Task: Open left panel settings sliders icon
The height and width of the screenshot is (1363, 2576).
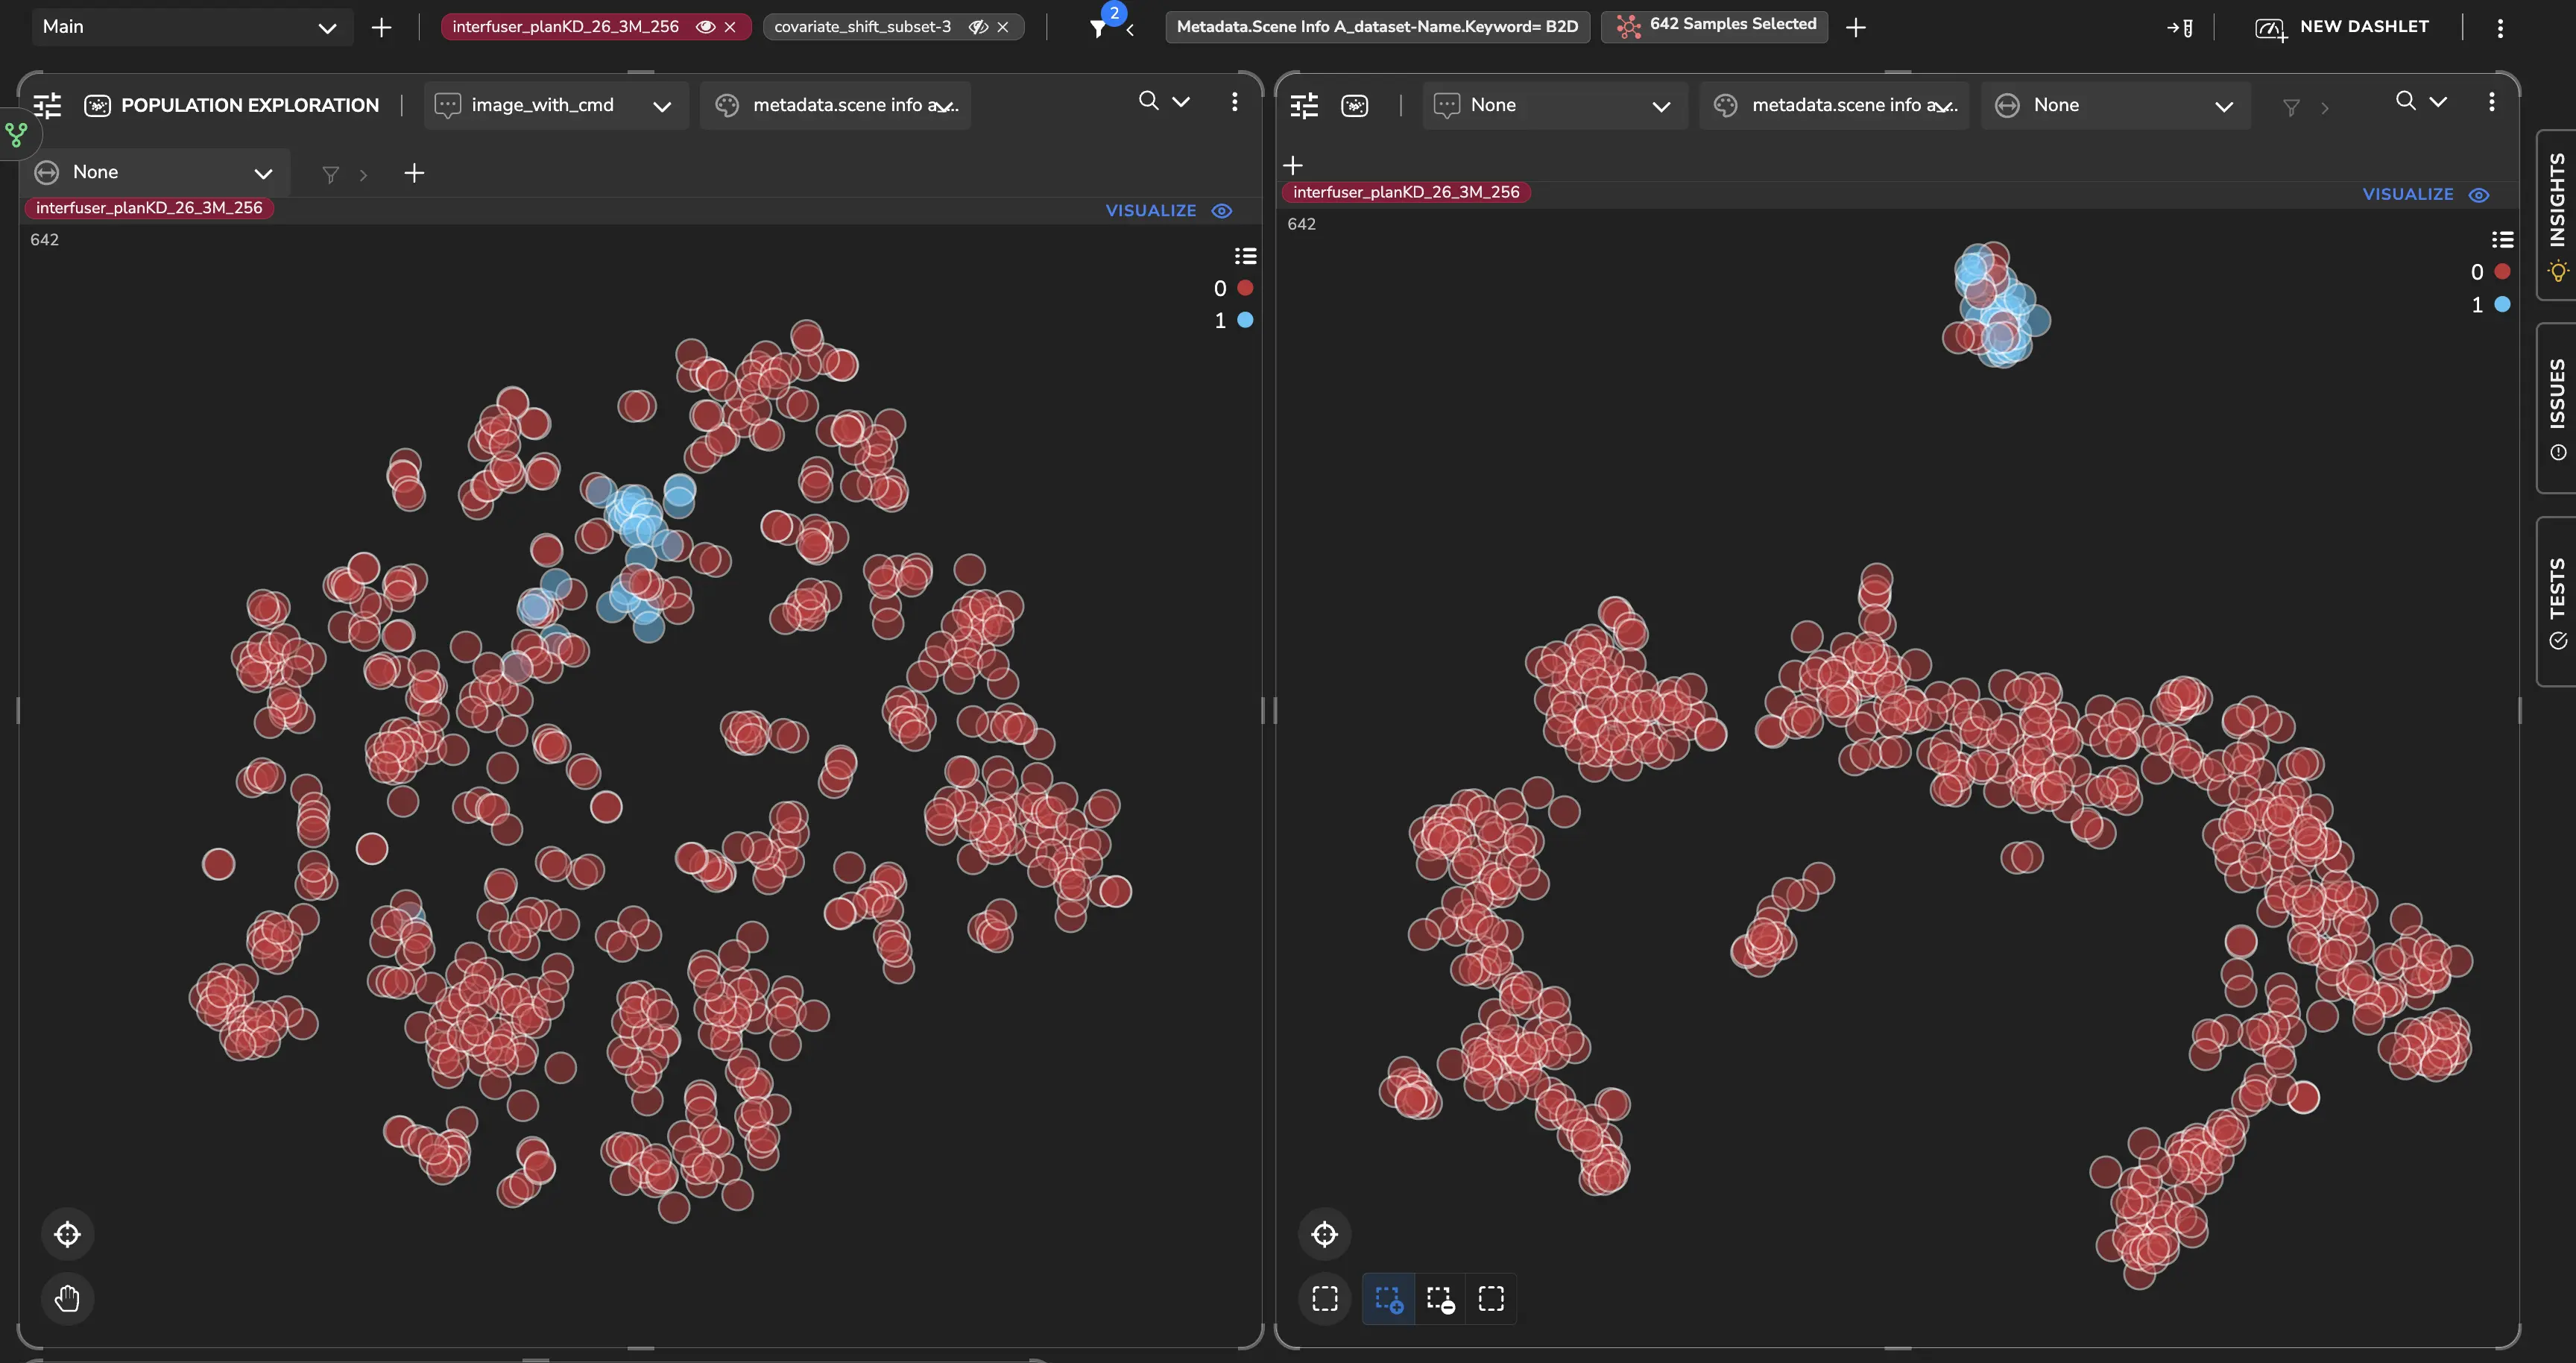Action: tap(47, 105)
